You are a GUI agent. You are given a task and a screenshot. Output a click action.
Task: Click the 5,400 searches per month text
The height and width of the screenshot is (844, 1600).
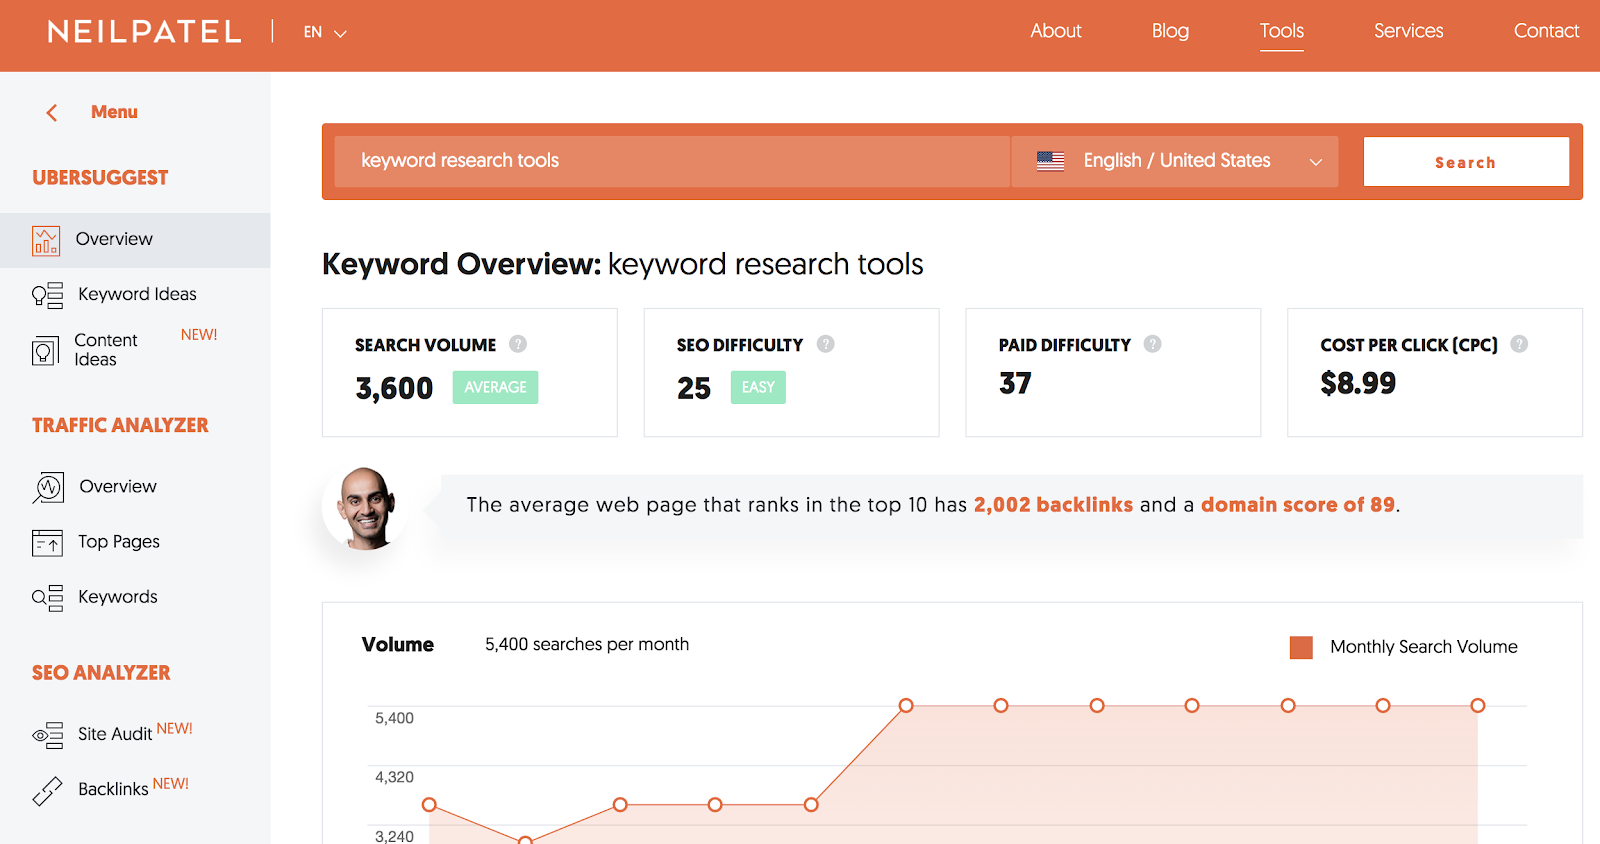point(587,645)
